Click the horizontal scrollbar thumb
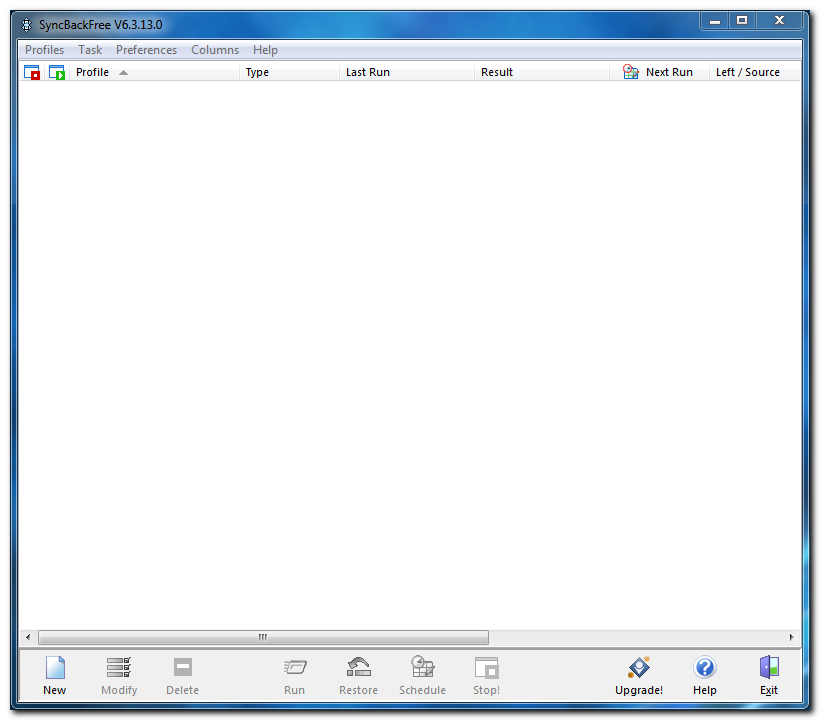821x721 pixels. 263,637
